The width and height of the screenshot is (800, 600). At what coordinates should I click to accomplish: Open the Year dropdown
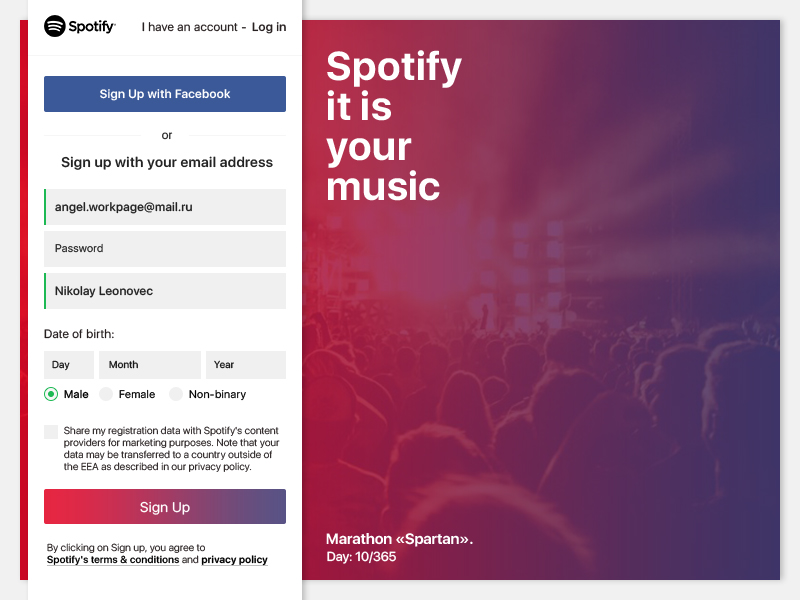coord(246,365)
